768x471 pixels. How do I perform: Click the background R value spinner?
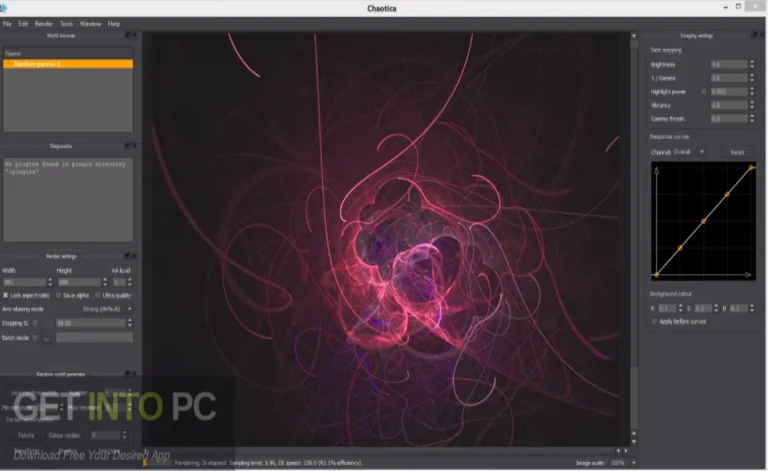tap(680, 308)
